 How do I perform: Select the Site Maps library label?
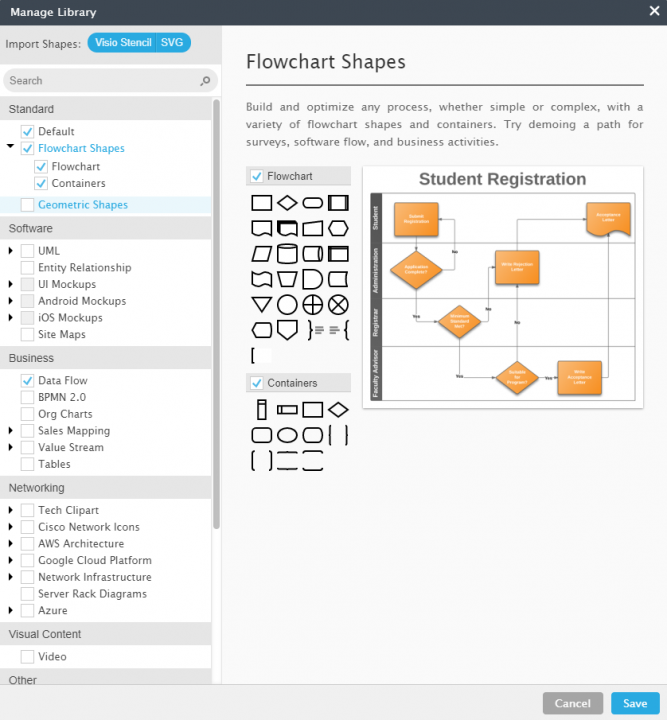pos(62,334)
